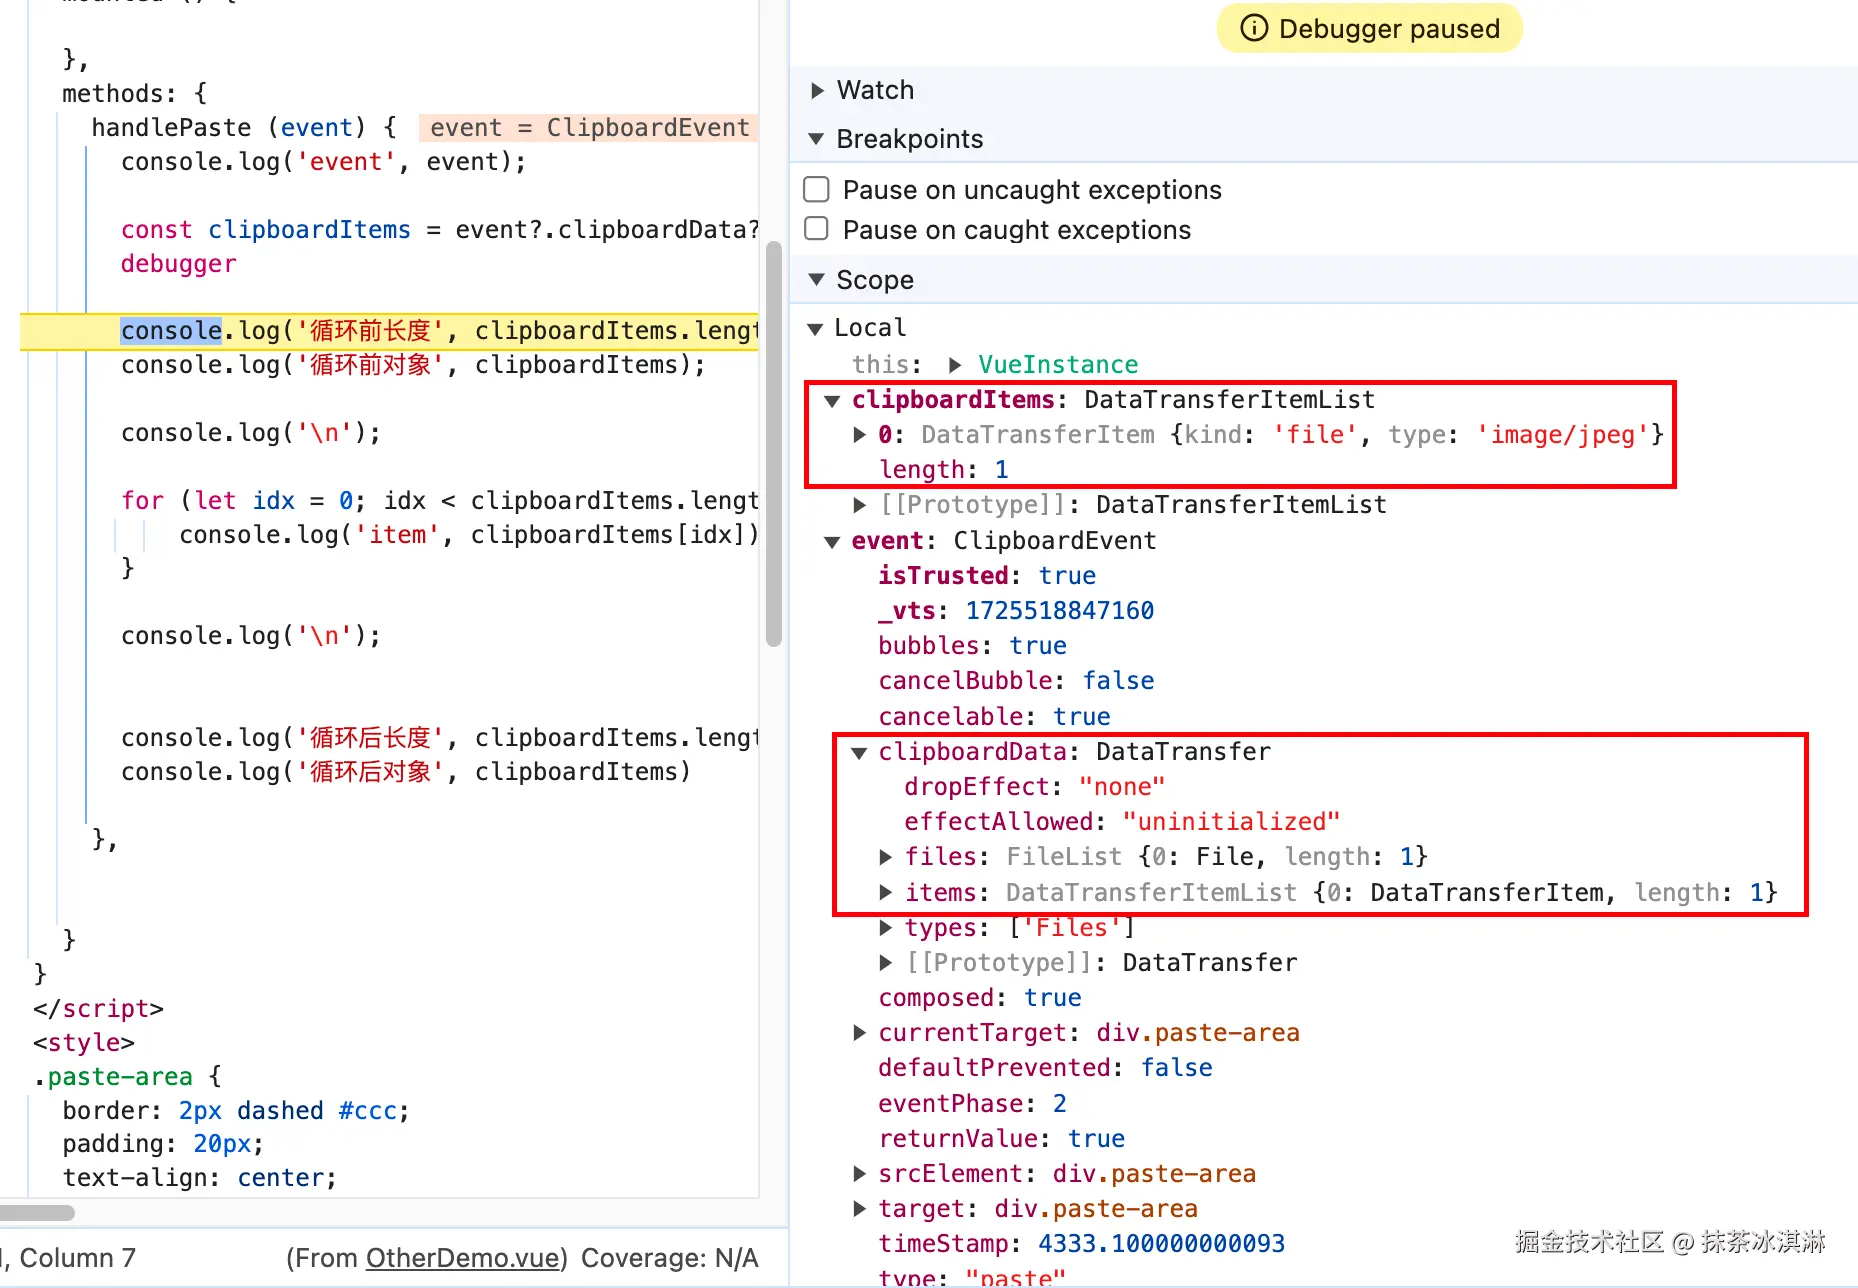
Task: Expand DataTransferItem entry at index 0
Action: tap(859, 435)
